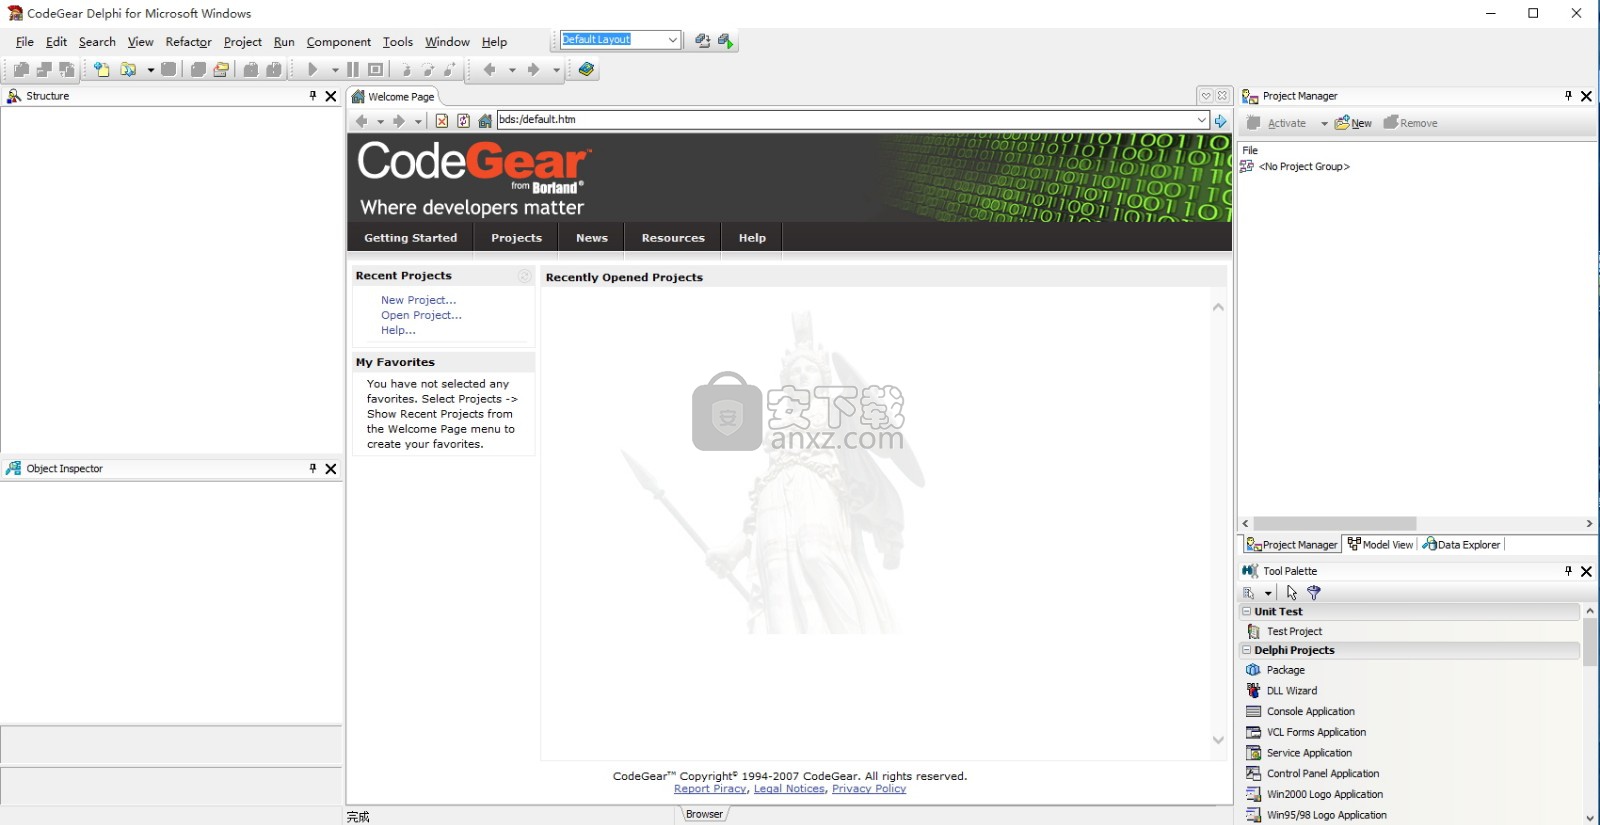
Task: Collapse the Unit Test category
Action: pos(1246,611)
